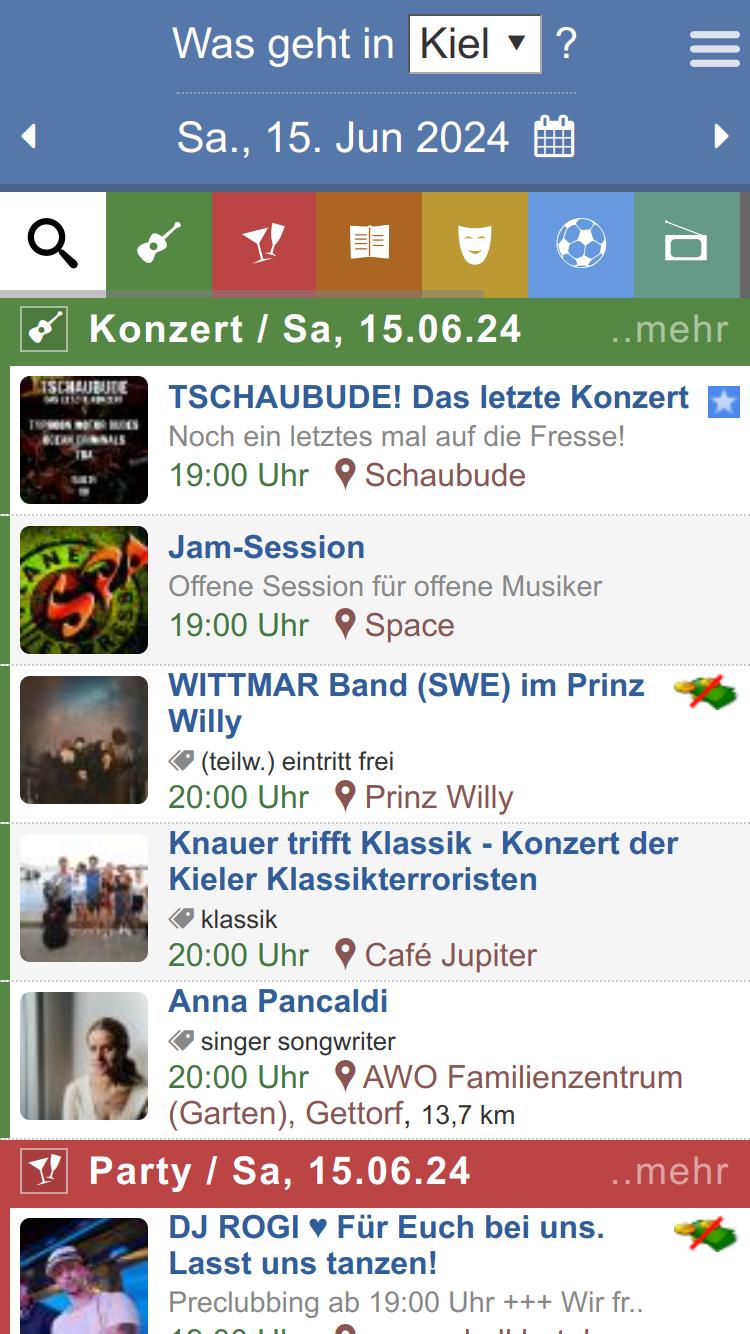Open the calendar date picker icon
Screen dimensions: 750x1334
point(554,137)
